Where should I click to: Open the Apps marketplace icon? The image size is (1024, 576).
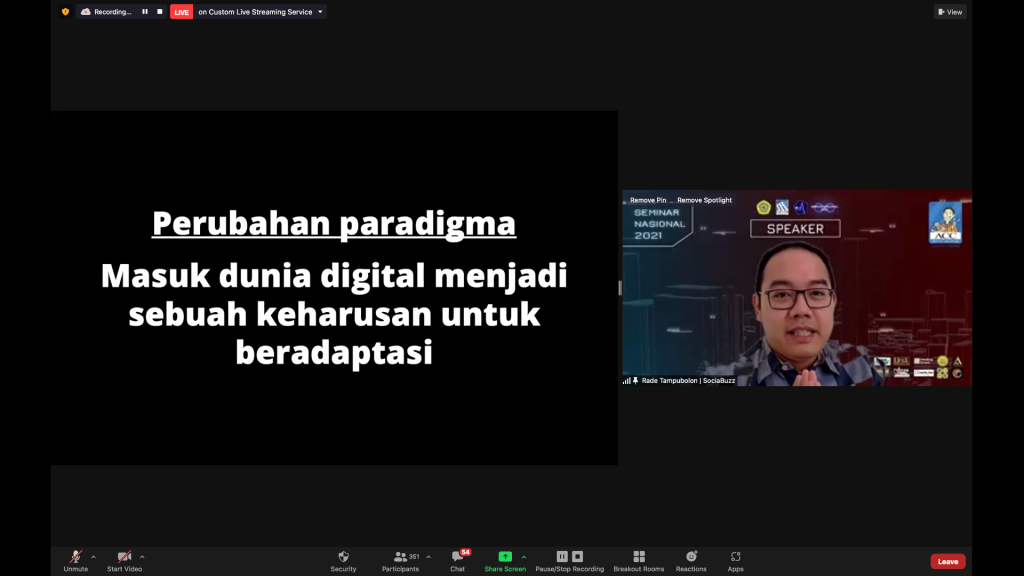coord(735,560)
